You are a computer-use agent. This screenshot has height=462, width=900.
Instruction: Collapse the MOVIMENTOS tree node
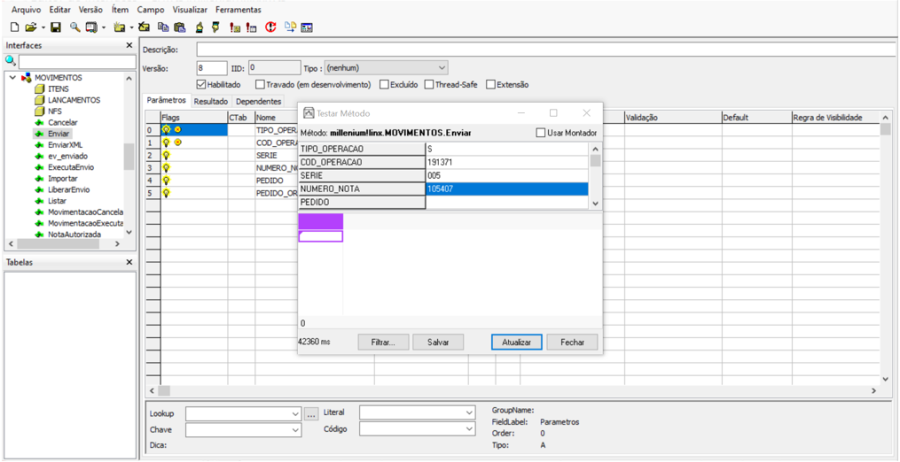pyautogui.click(x=13, y=77)
